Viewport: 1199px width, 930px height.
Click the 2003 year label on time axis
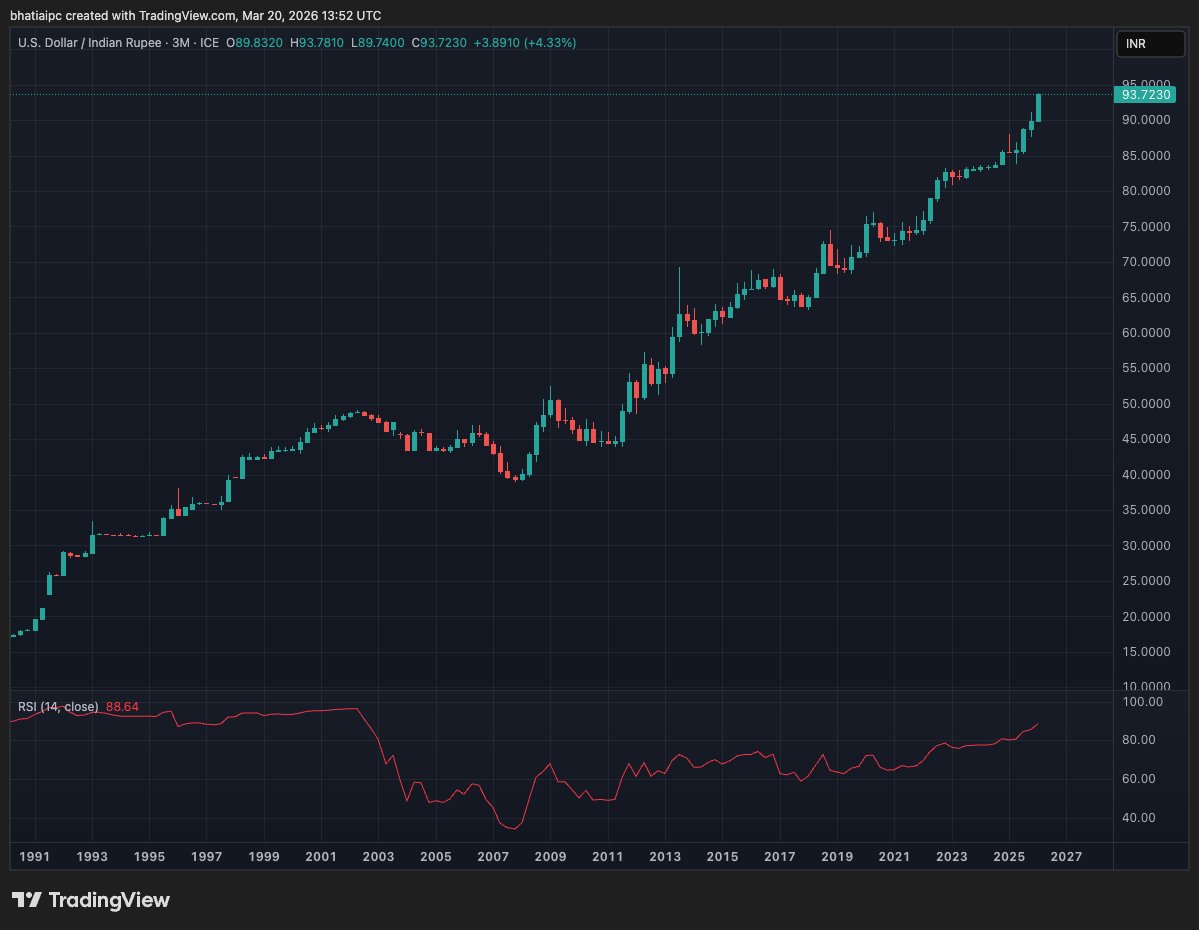(x=379, y=857)
